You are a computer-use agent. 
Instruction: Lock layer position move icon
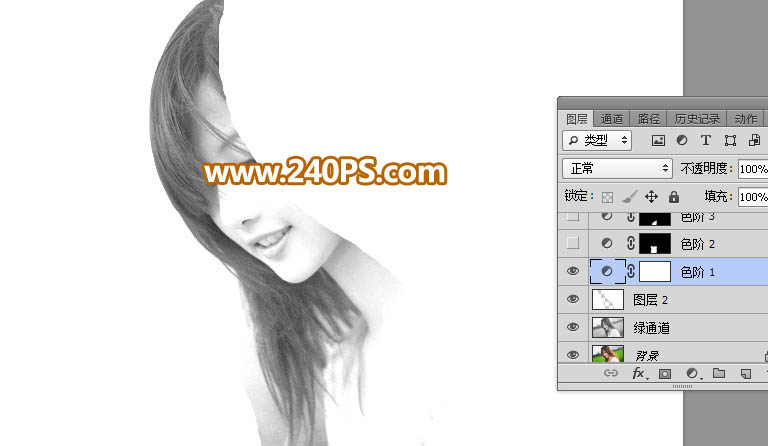(x=651, y=197)
